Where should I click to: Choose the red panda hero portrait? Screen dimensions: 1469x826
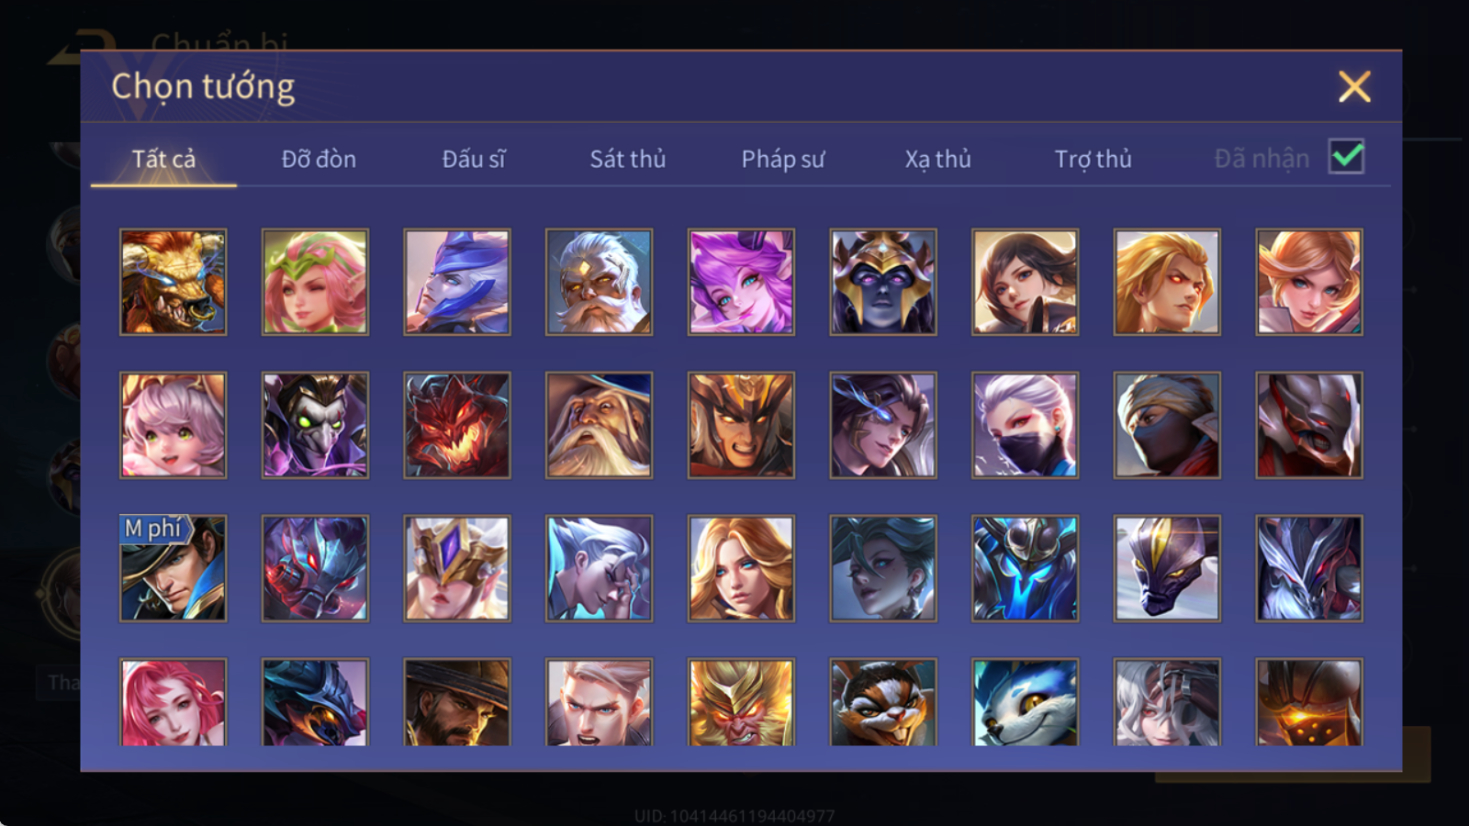tap(883, 701)
